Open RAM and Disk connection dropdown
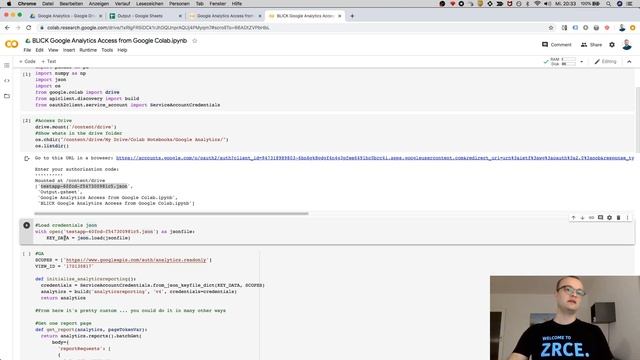 [582, 62]
